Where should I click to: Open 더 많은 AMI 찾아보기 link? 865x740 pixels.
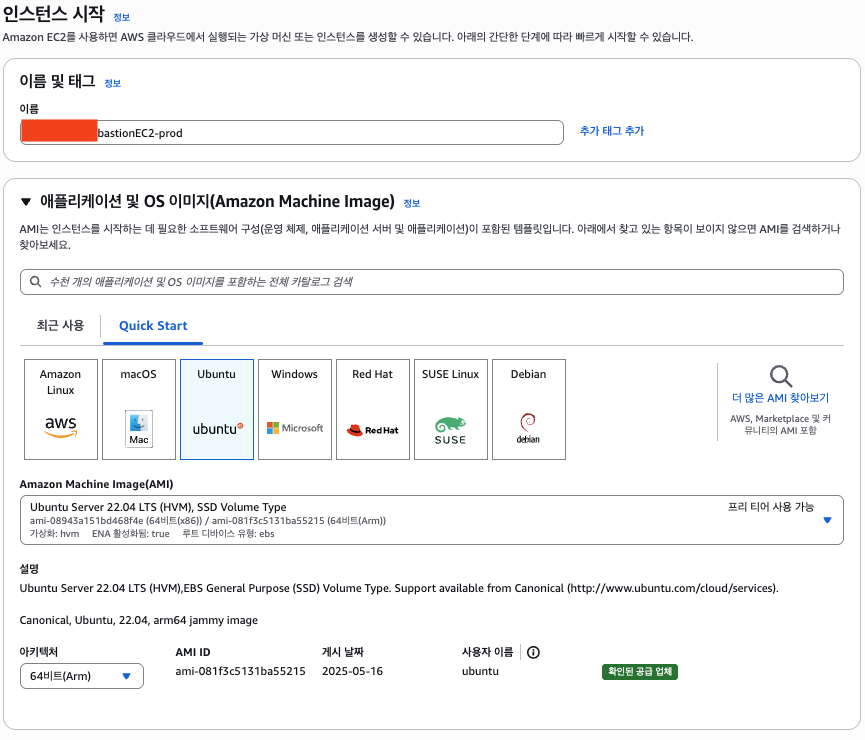pyautogui.click(x=780, y=398)
